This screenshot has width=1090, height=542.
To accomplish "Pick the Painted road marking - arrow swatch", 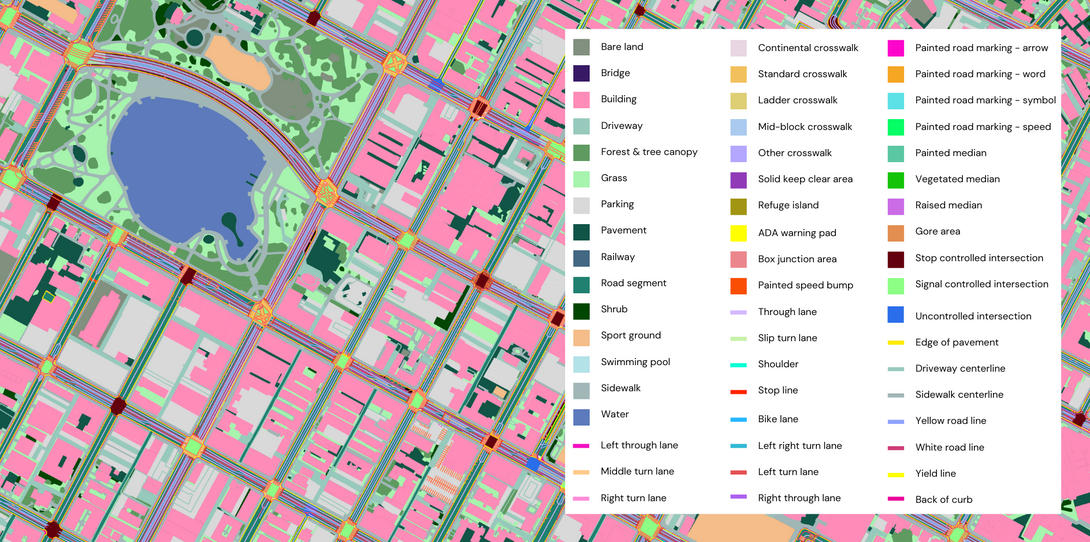I will [x=896, y=48].
